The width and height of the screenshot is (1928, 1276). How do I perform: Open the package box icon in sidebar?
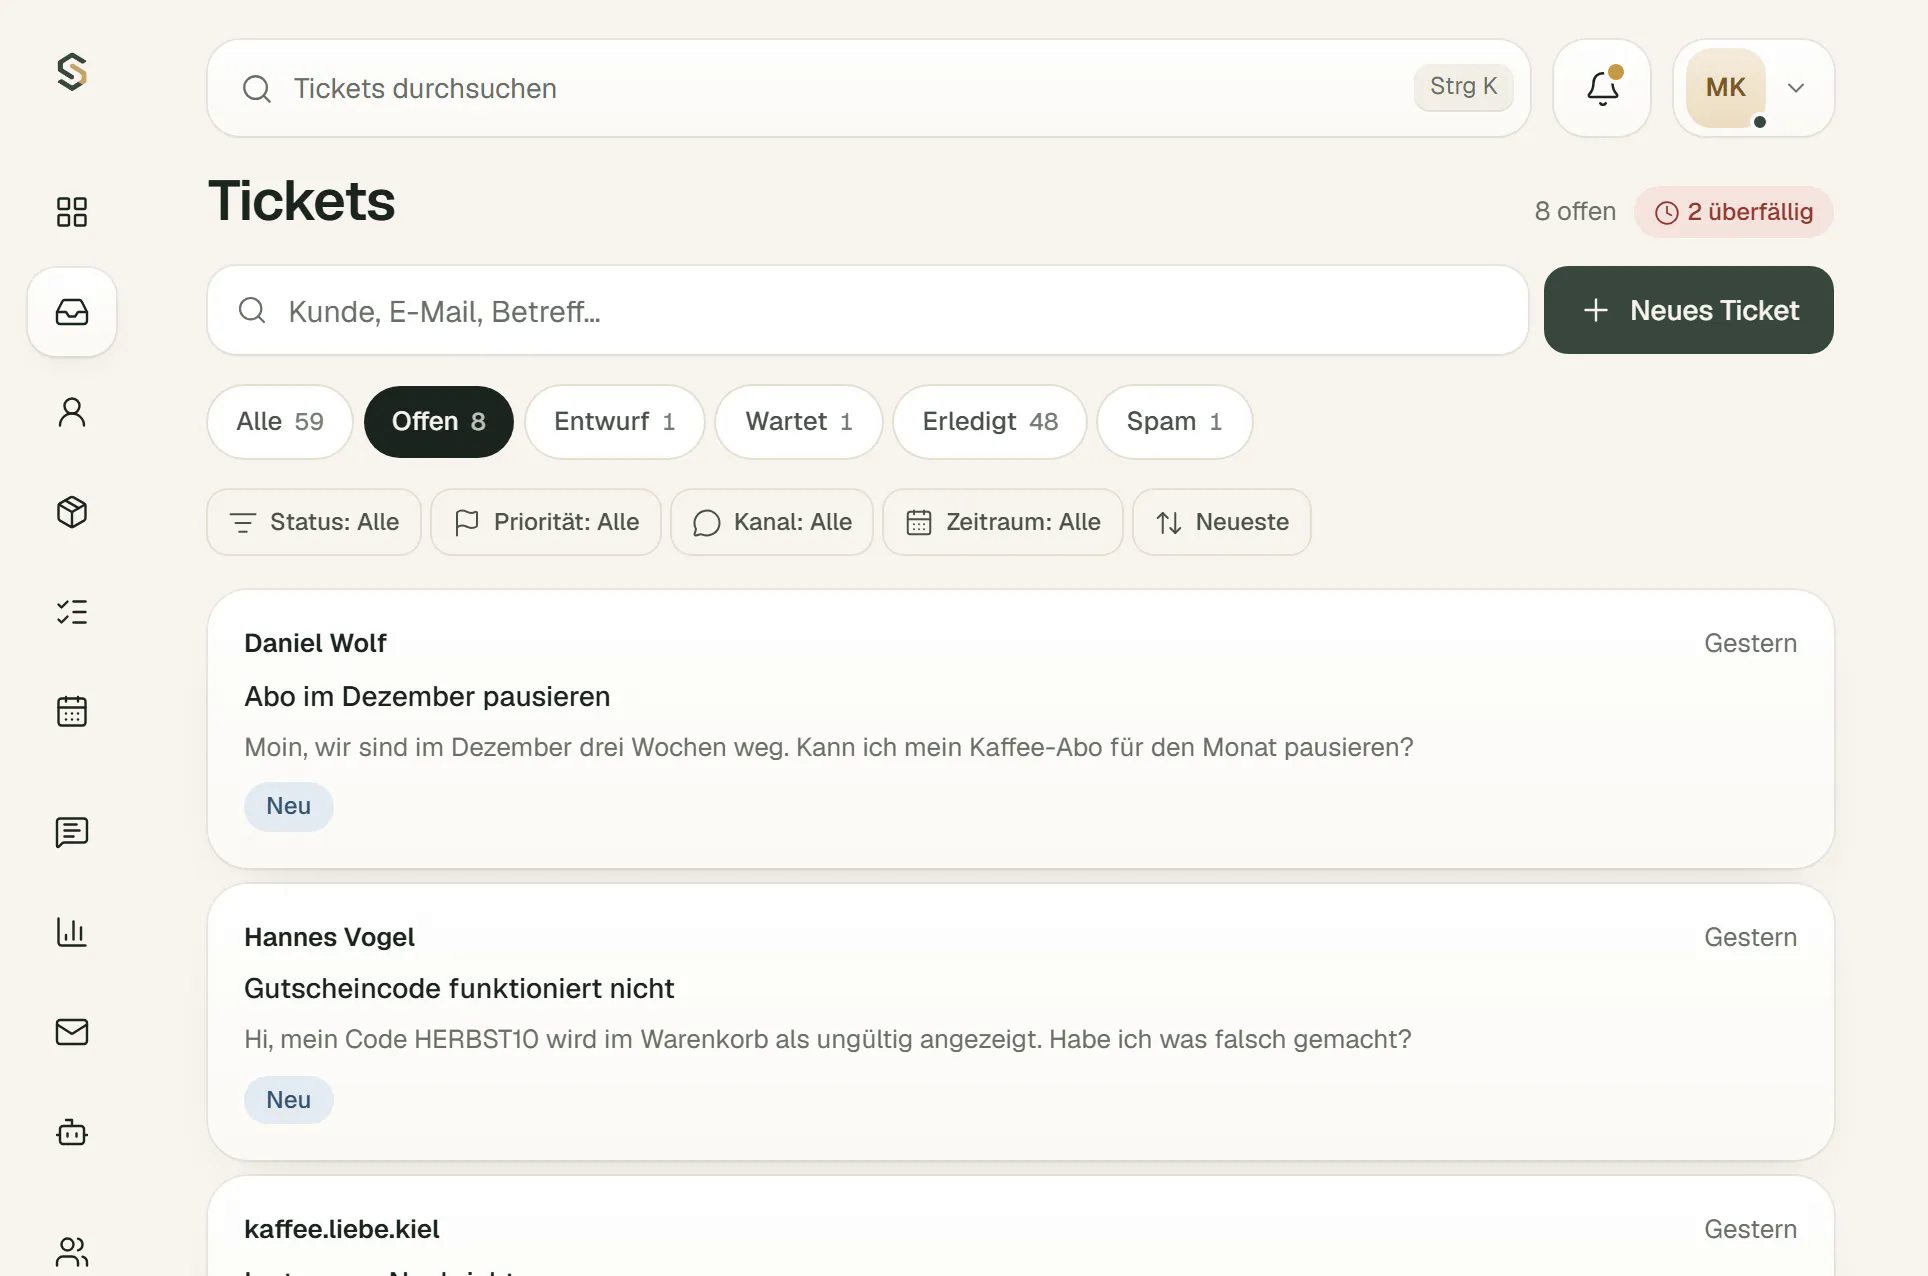tap(72, 512)
